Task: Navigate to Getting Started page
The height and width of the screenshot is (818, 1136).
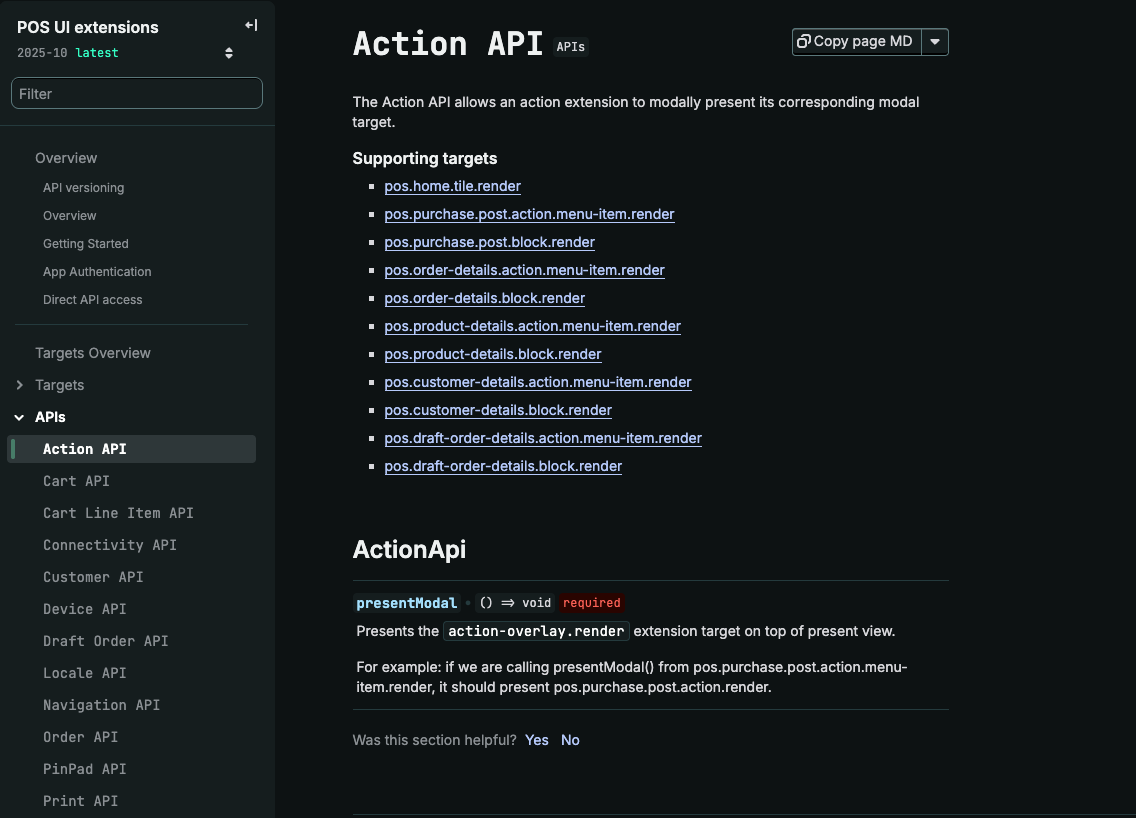Action: [85, 244]
